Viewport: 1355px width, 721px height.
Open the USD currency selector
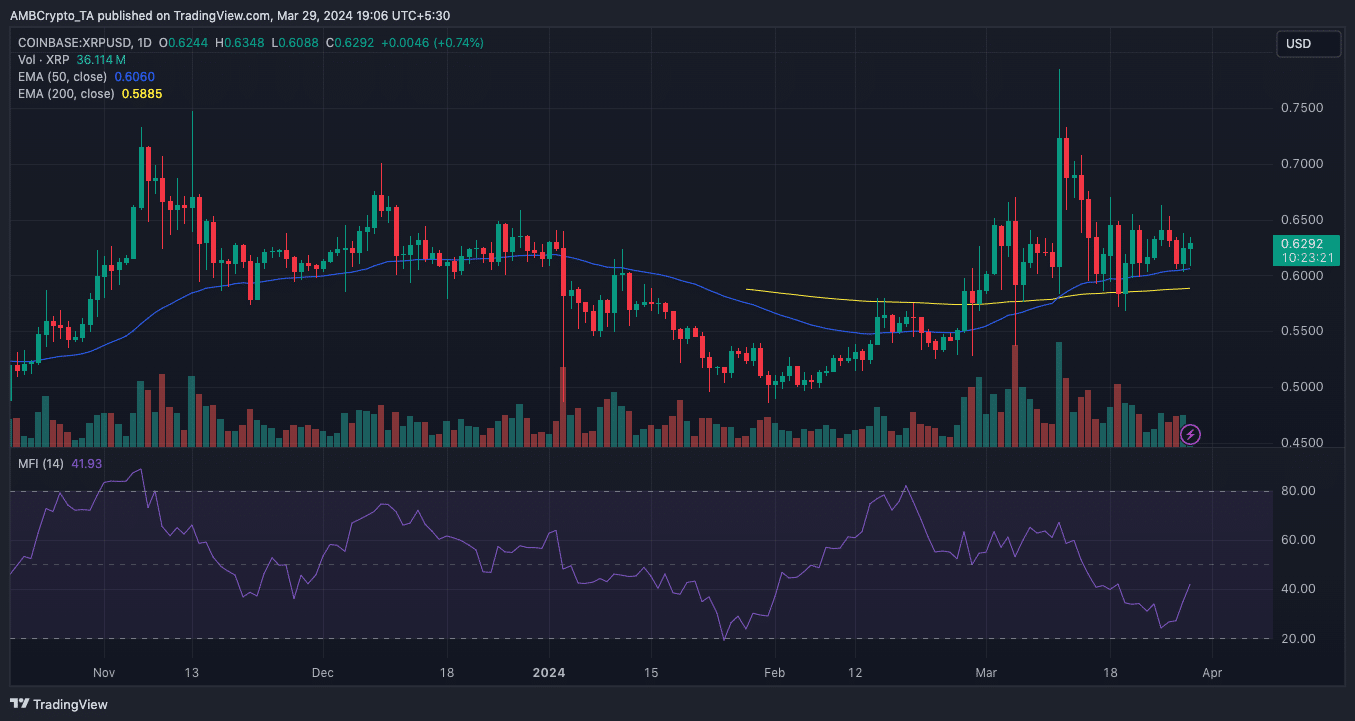pyautogui.click(x=1308, y=44)
